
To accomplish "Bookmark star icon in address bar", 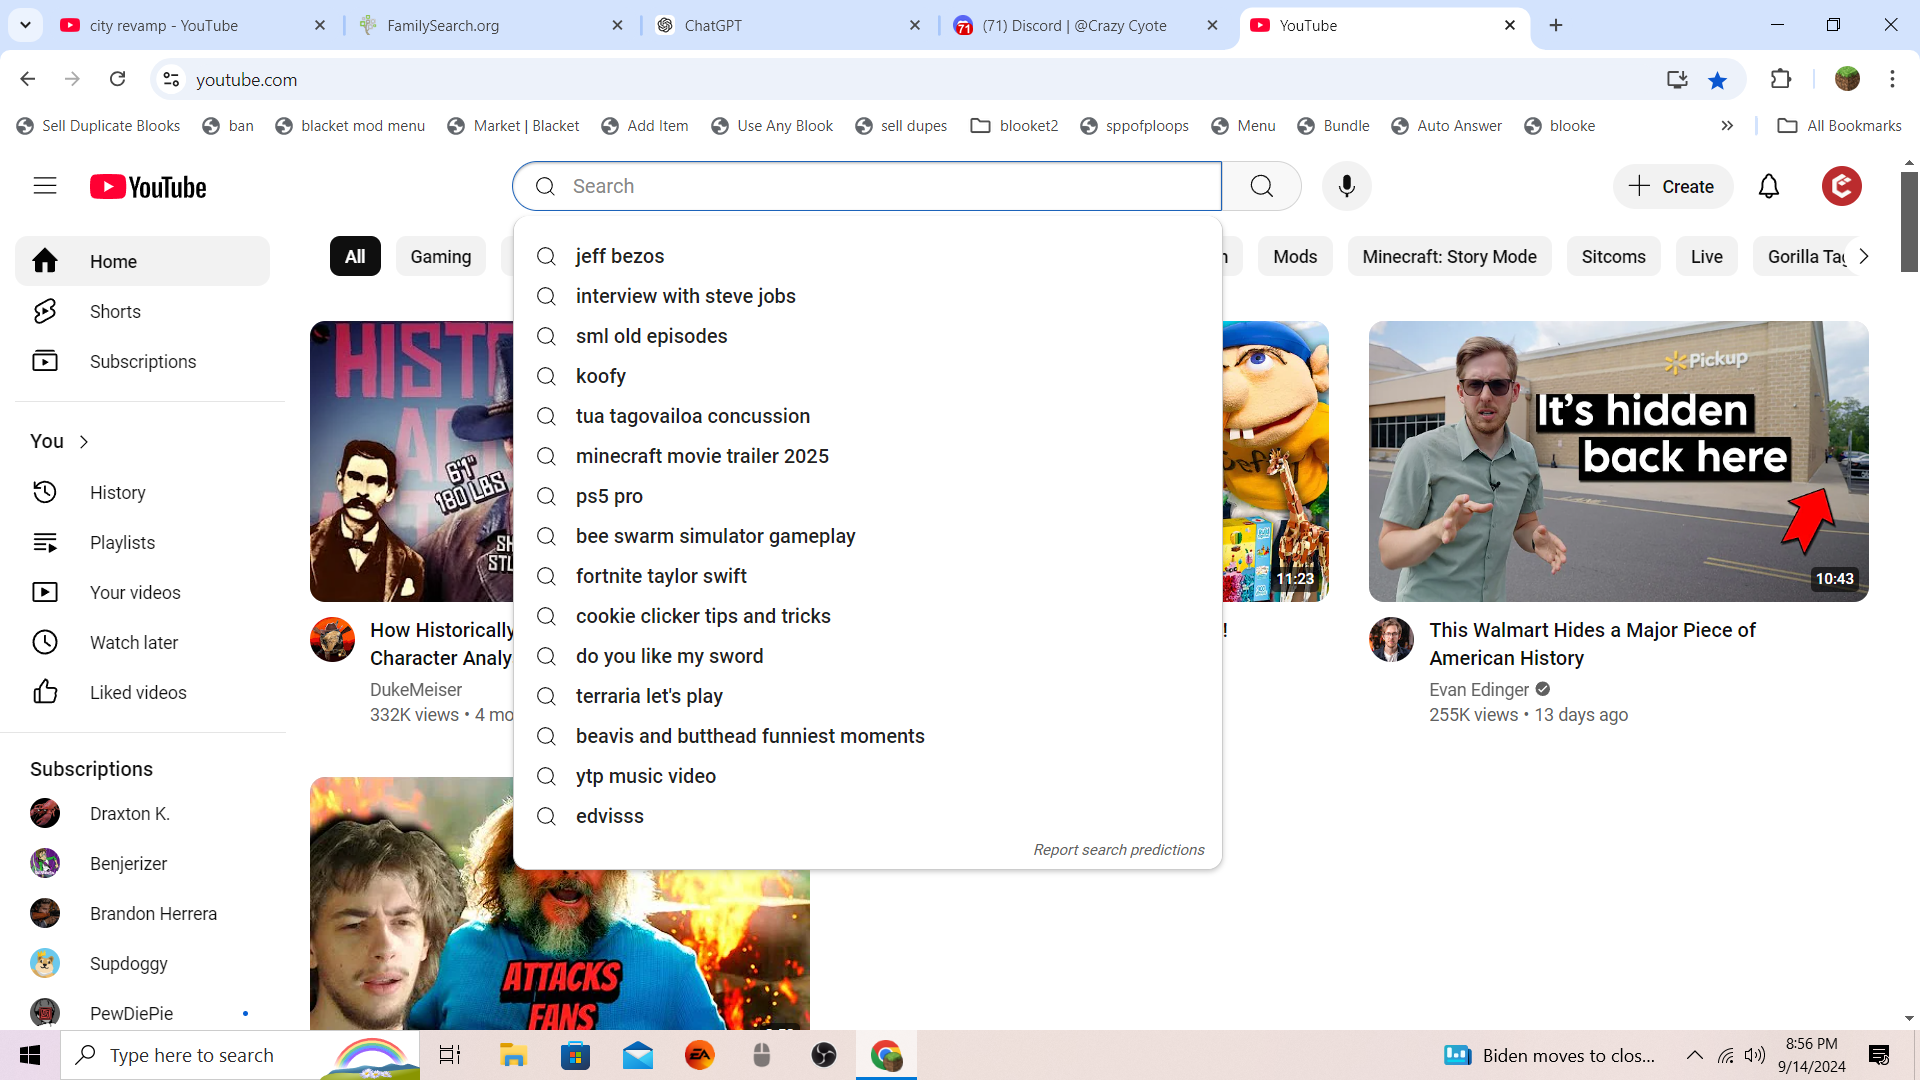I will [x=1717, y=80].
